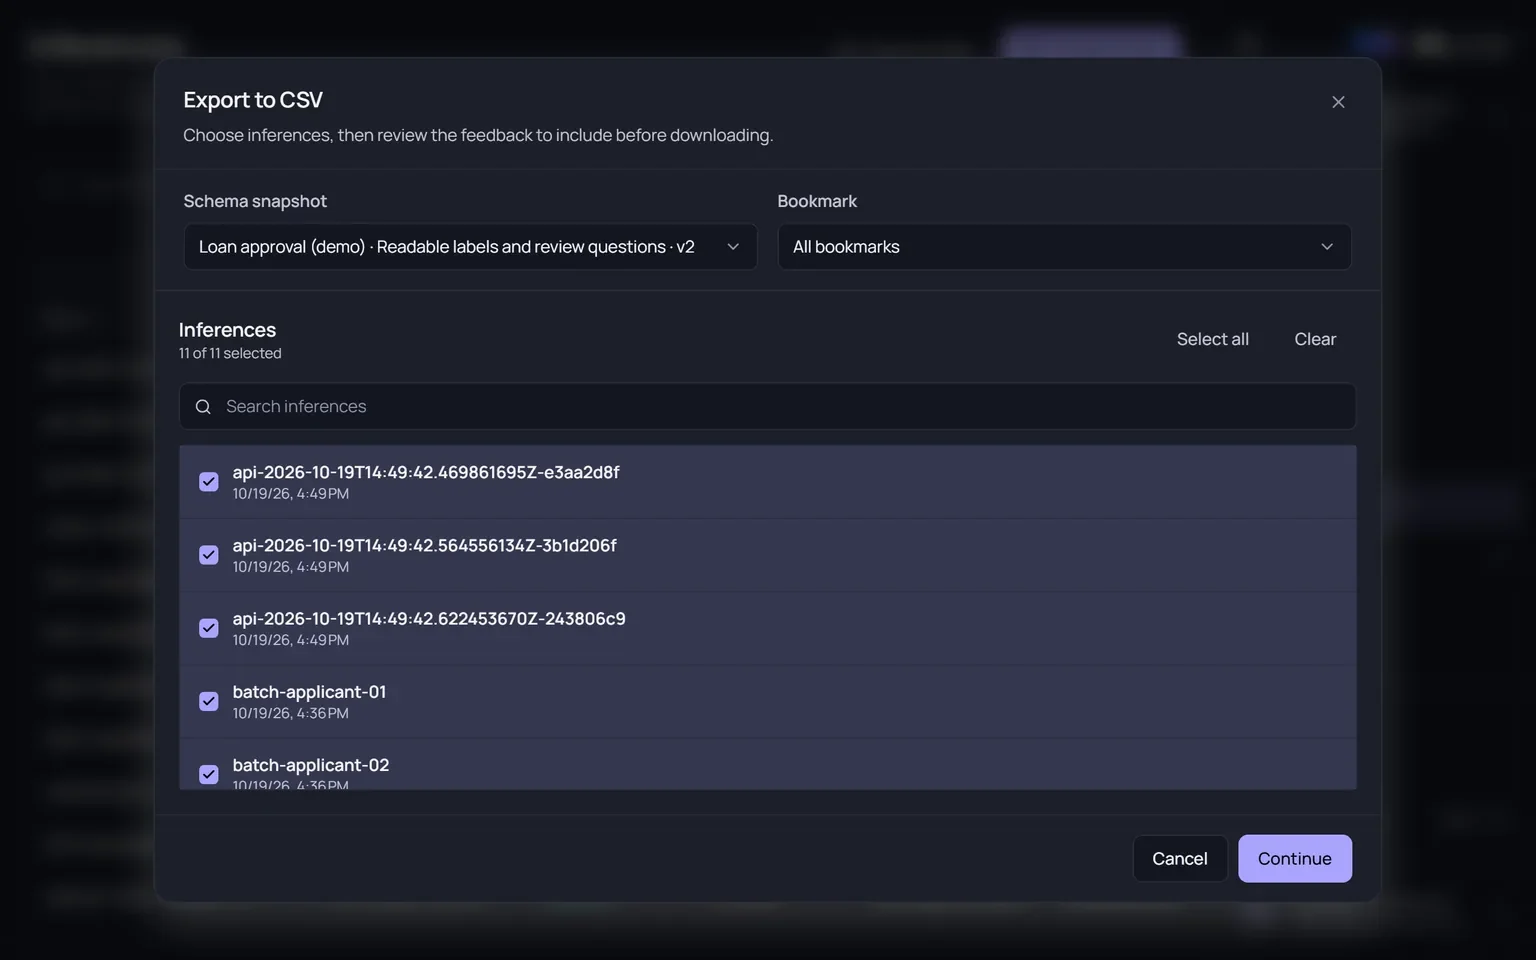Uncheck inference ending in e3aa2d8f
The width and height of the screenshot is (1536, 960).
pyautogui.click(x=209, y=482)
